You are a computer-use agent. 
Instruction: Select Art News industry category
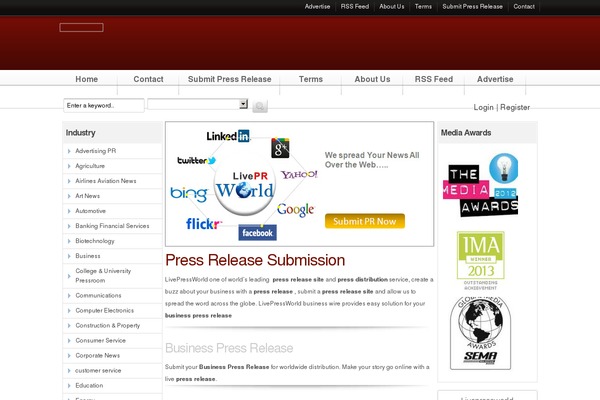(x=88, y=196)
